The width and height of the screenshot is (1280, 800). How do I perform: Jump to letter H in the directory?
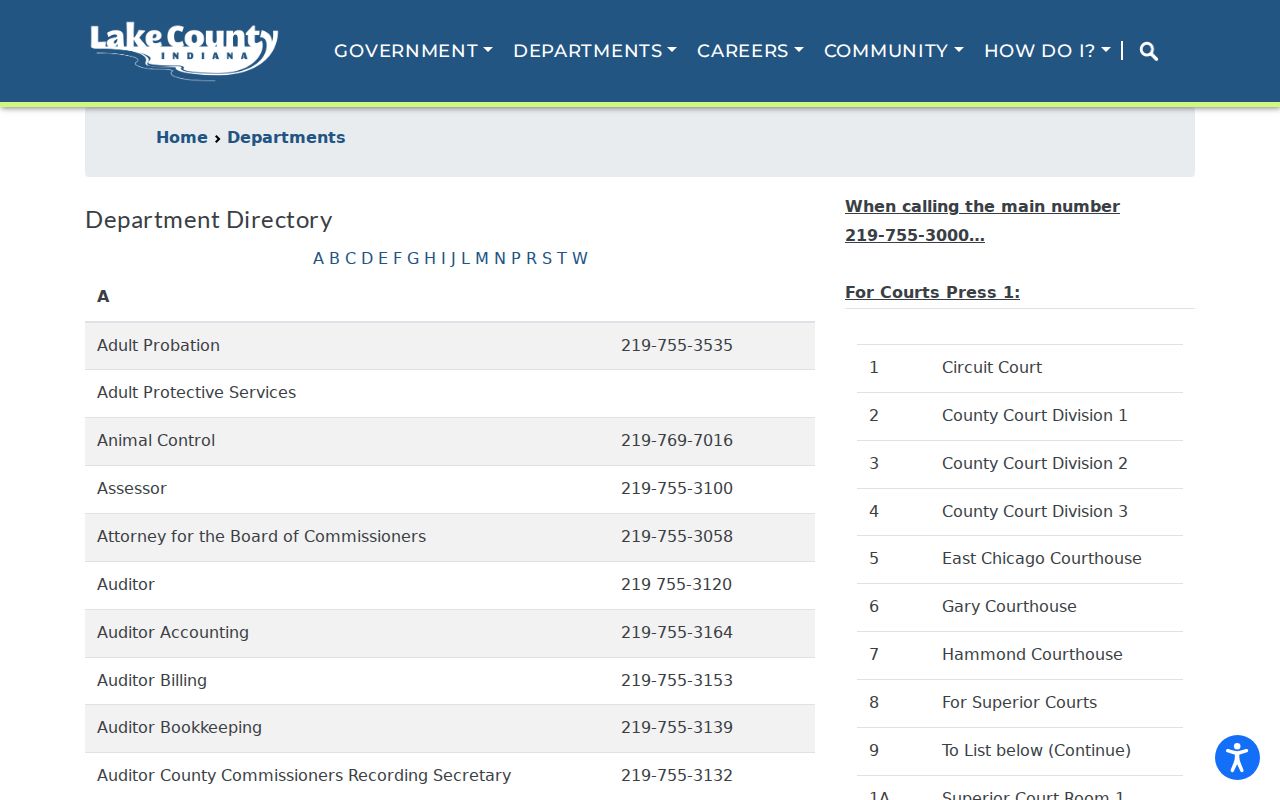(x=430, y=259)
